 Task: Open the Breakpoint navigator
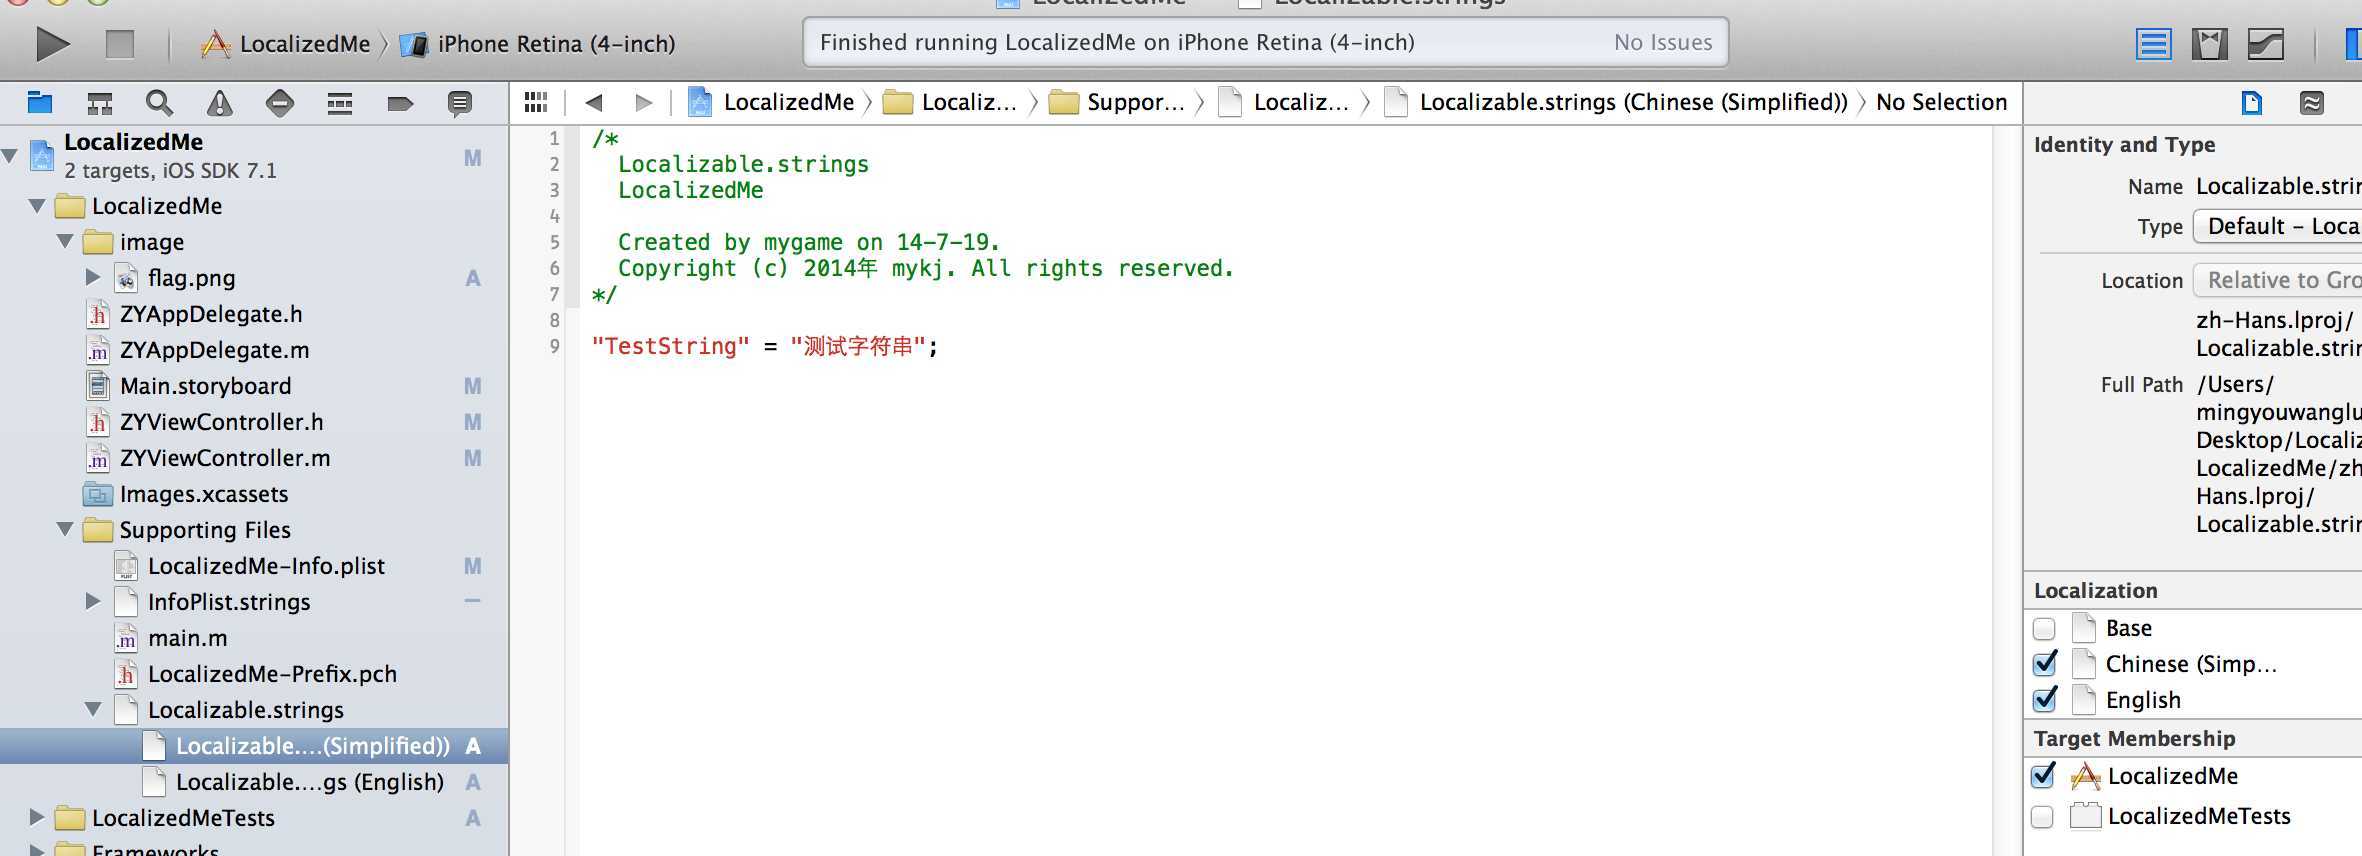400,102
